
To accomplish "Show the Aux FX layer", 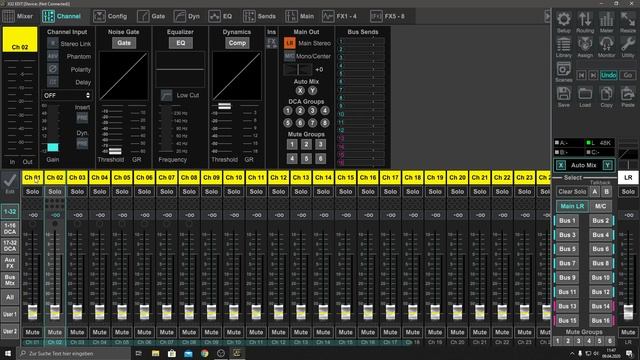I will 10,263.
